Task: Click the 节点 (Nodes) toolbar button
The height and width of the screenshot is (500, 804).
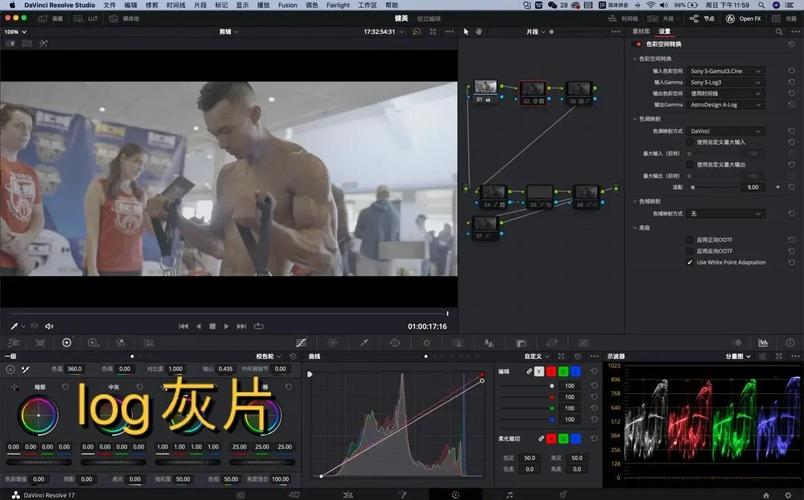Action: [x=702, y=18]
